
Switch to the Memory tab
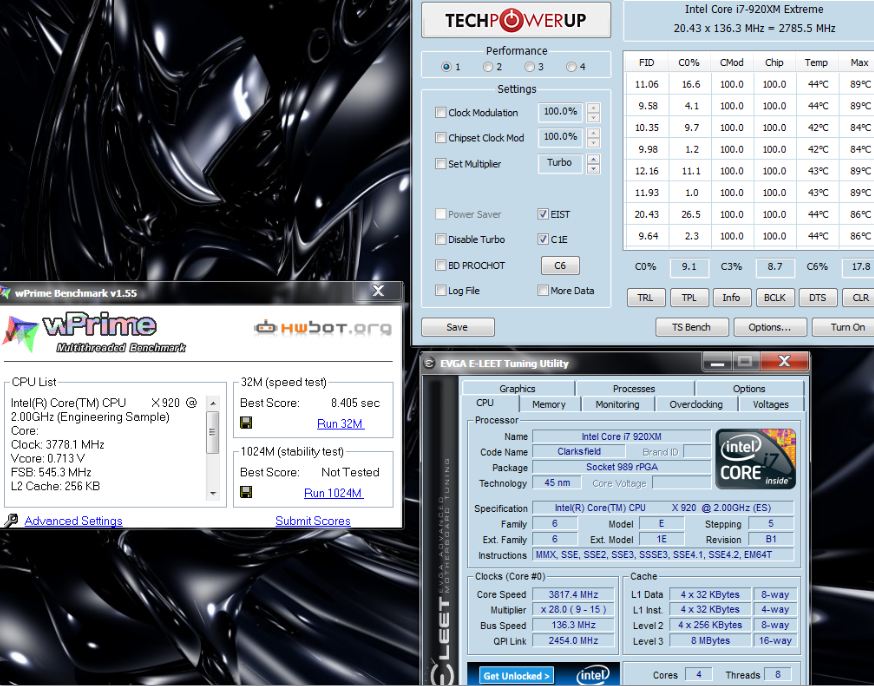(x=548, y=404)
